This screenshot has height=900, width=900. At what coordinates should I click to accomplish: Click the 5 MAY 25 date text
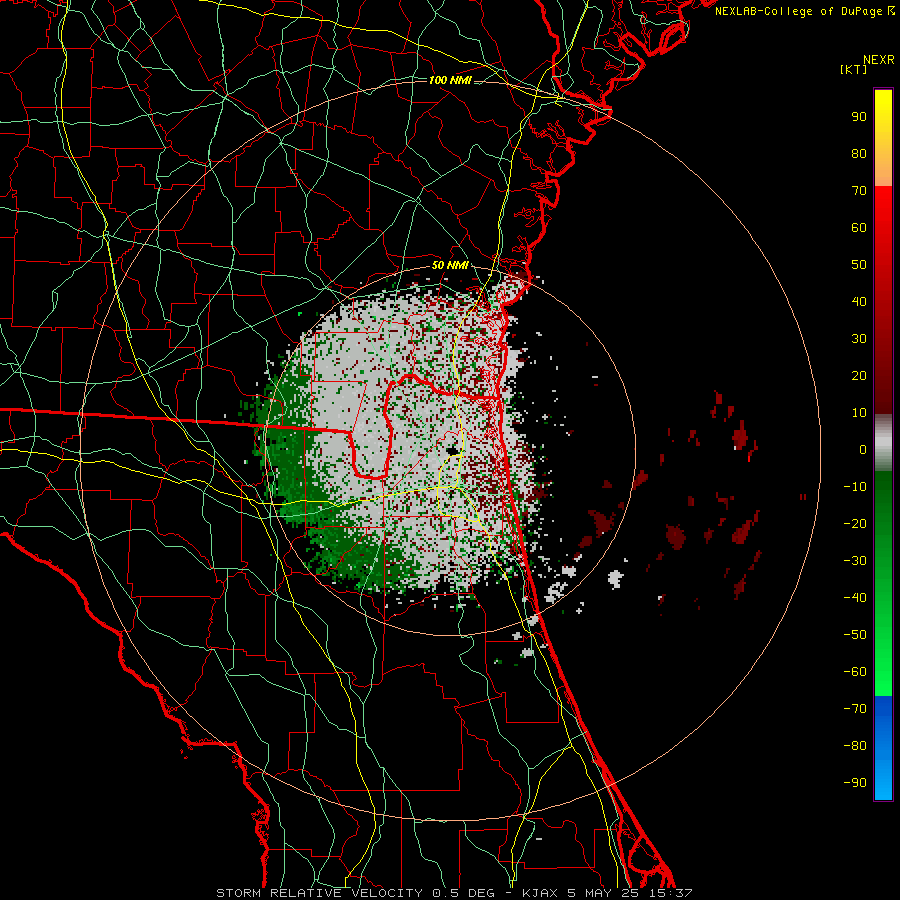(603, 893)
